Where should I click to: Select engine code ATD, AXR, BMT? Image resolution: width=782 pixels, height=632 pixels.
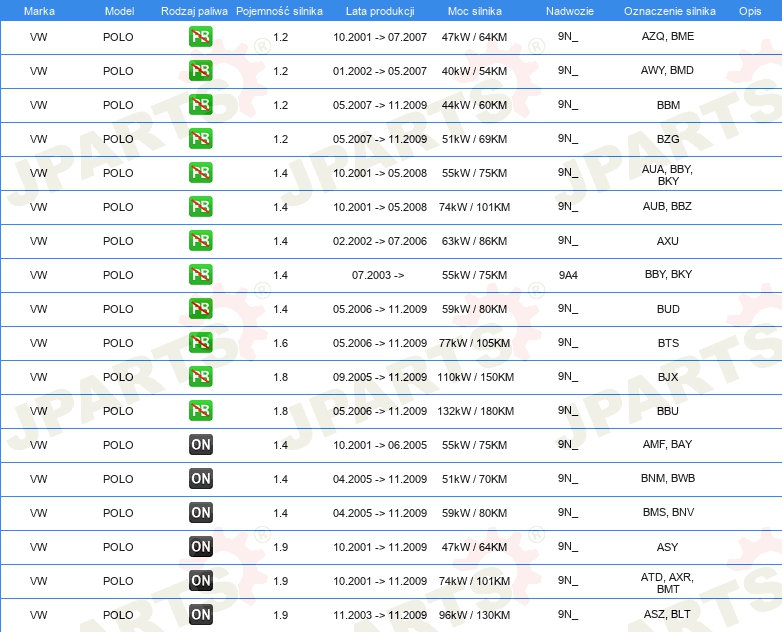(x=667, y=583)
